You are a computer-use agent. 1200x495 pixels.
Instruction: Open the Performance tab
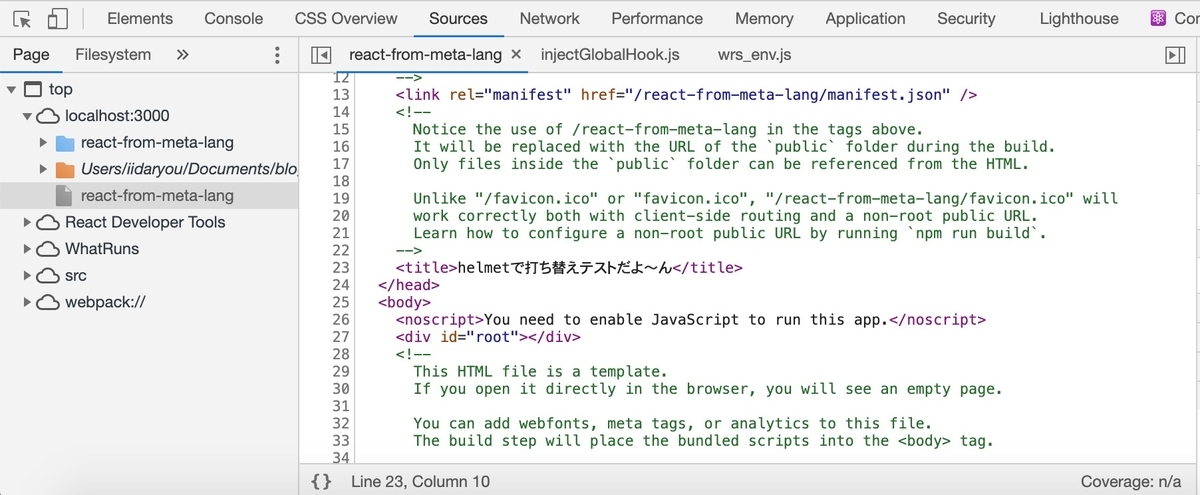tap(657, 18)
